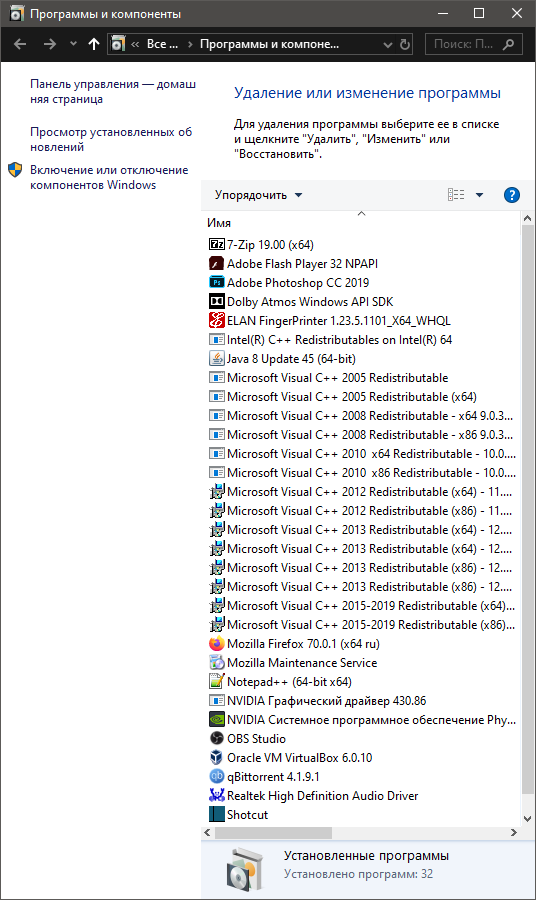Viewport: 536px width, 900px height.
Task: Open Включение или отключение компонентов Windows
Action: (x=109, y=177)
